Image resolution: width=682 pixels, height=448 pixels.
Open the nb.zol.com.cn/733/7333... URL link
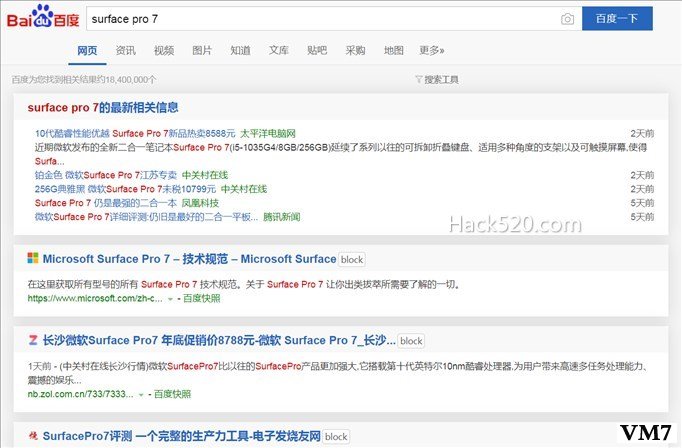click(80, 394)
